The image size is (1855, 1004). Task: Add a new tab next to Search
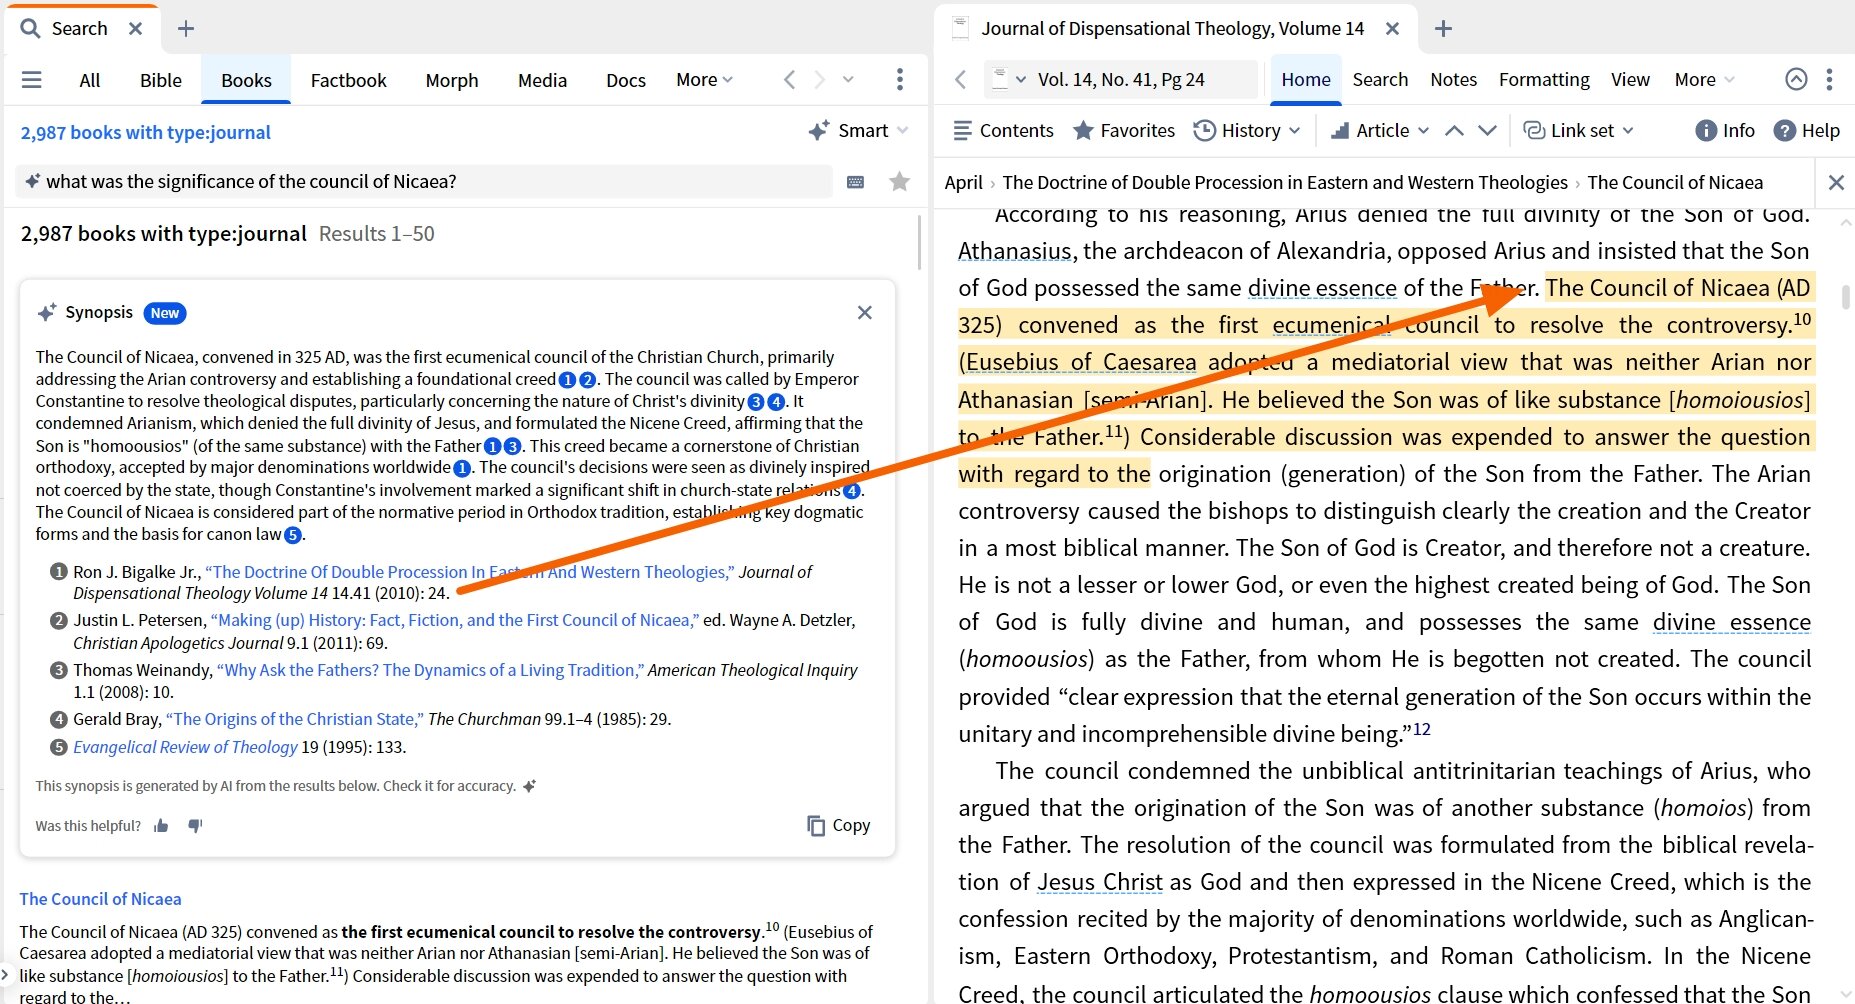click(186, 28)
